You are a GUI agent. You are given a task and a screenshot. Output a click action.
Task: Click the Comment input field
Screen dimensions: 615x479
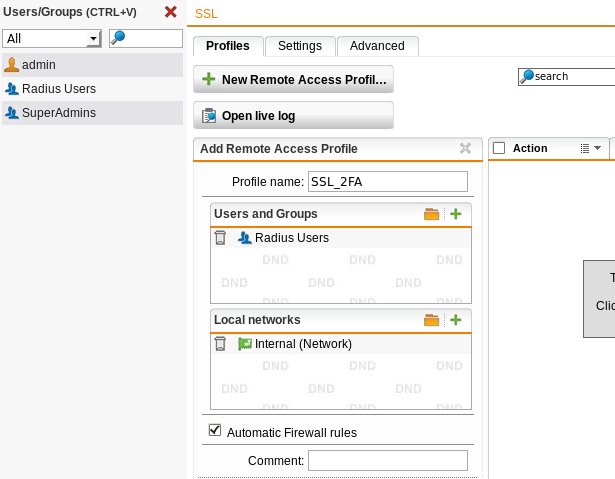pos(388,460)
